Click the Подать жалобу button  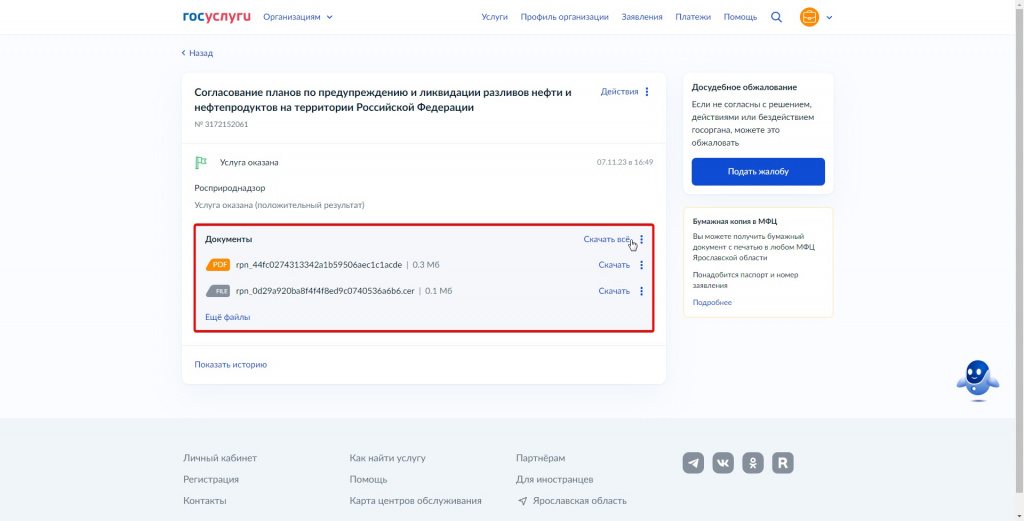coord(758,172)
